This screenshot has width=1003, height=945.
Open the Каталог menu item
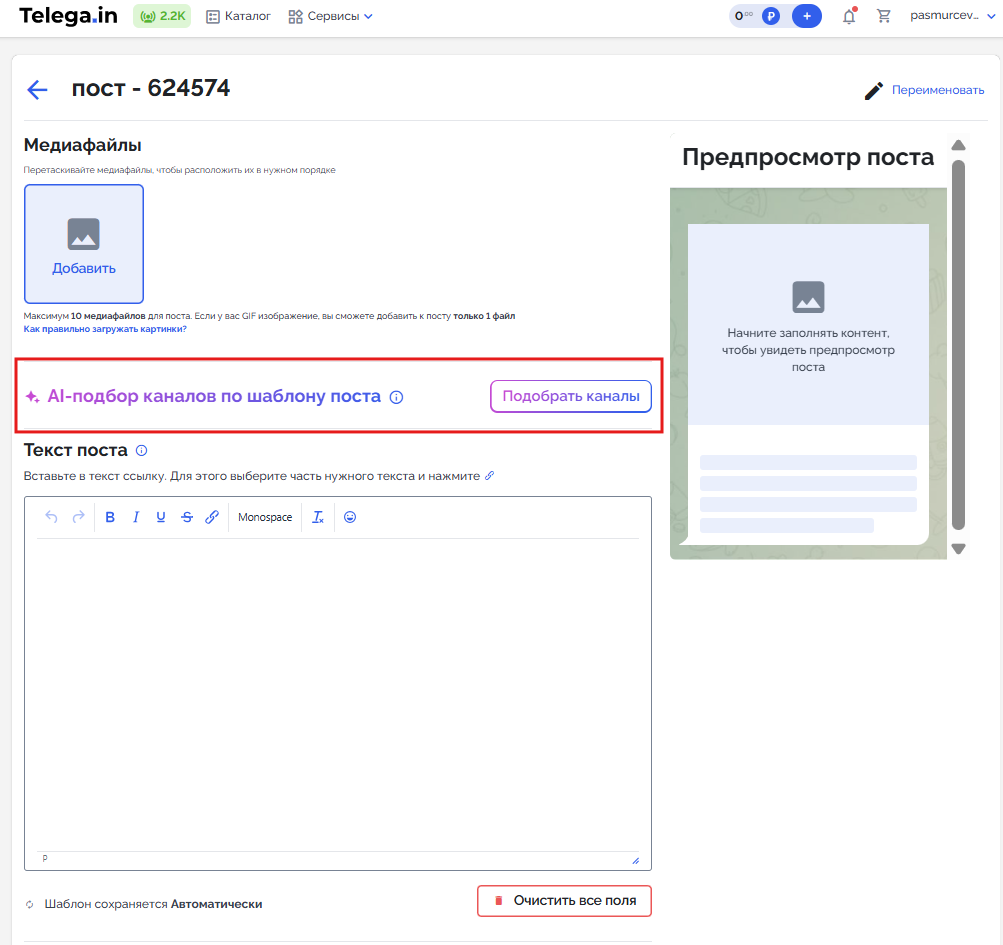[238, 16]
